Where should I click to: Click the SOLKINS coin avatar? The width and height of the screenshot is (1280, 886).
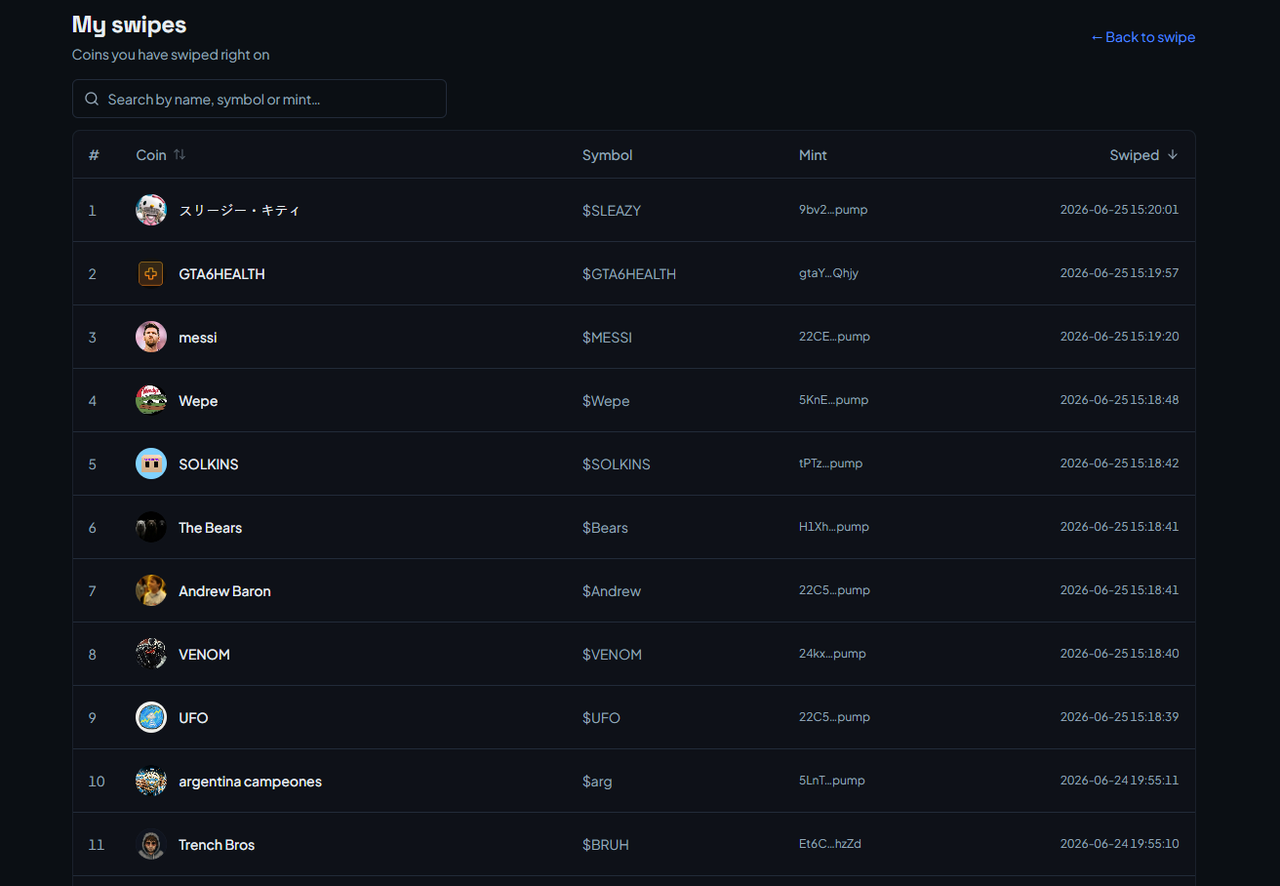tap(151, 464)
